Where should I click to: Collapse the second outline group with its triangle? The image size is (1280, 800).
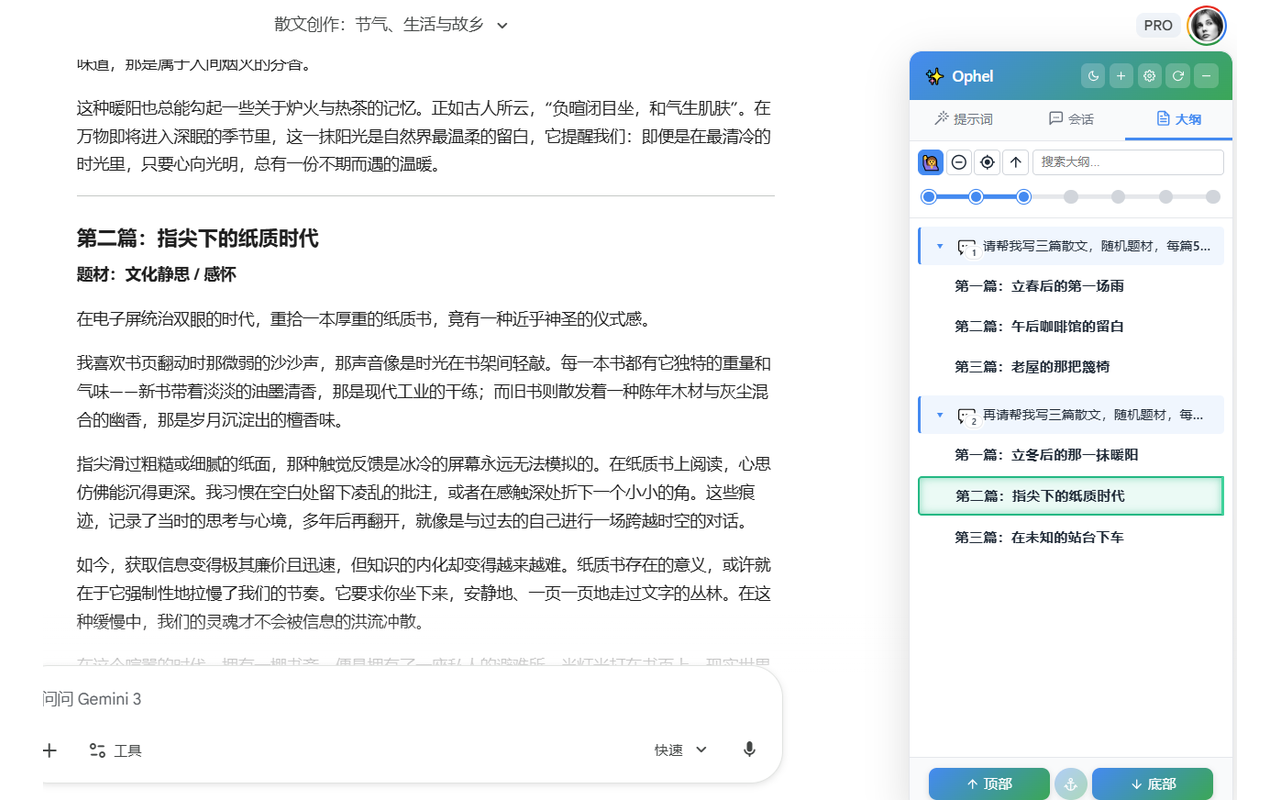pos(938,414)
